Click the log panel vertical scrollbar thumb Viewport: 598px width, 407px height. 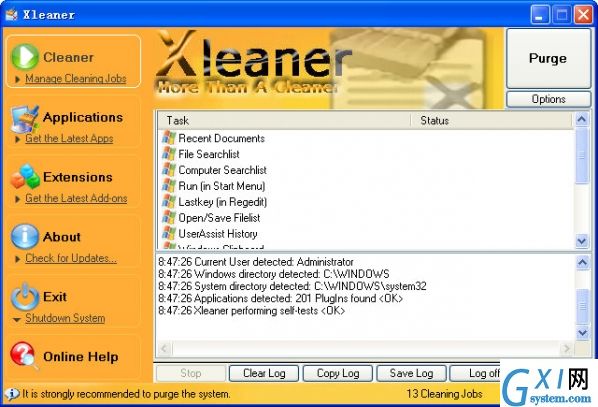582,306
